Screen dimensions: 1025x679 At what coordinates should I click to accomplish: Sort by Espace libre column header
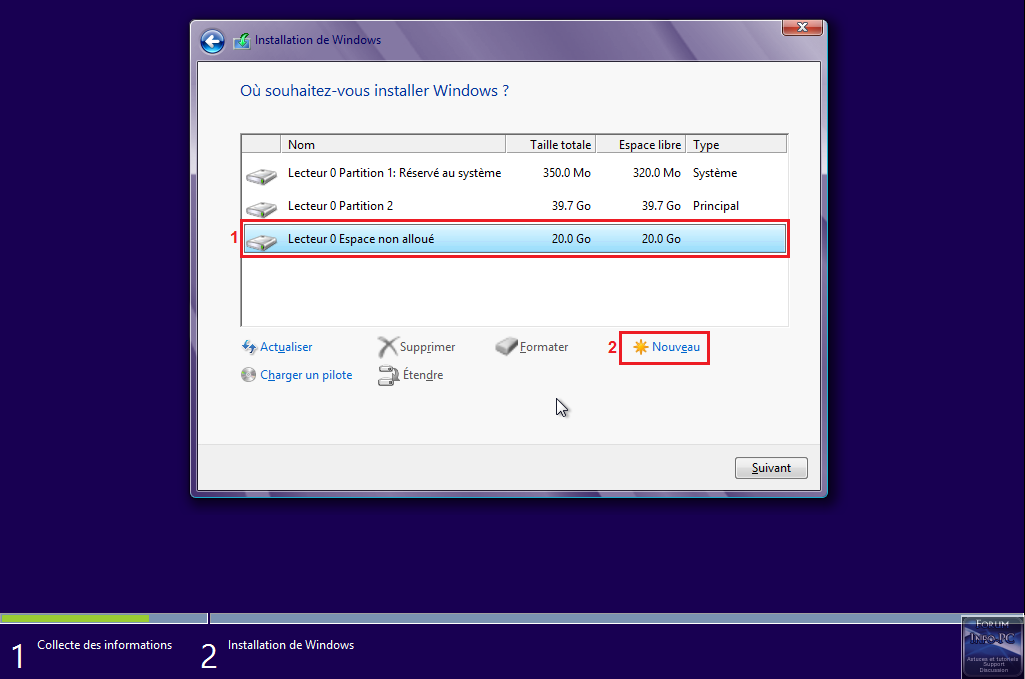click(641, 144)
